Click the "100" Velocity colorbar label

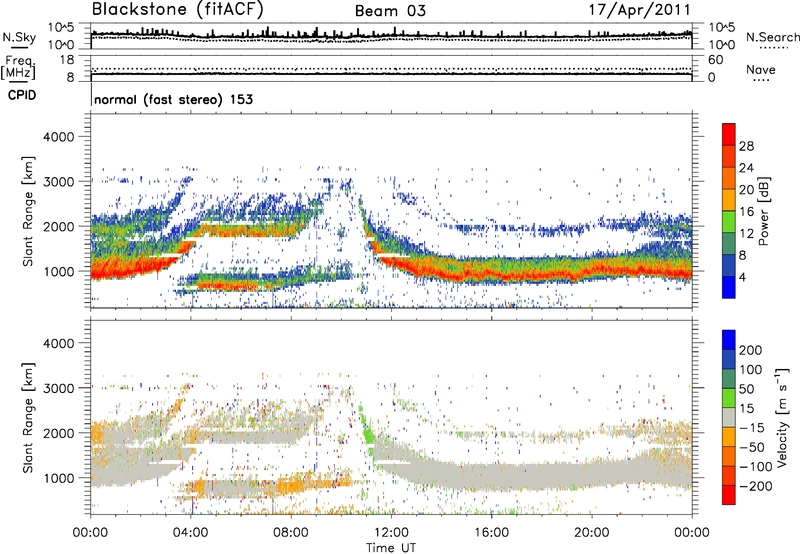coord(750,370)
